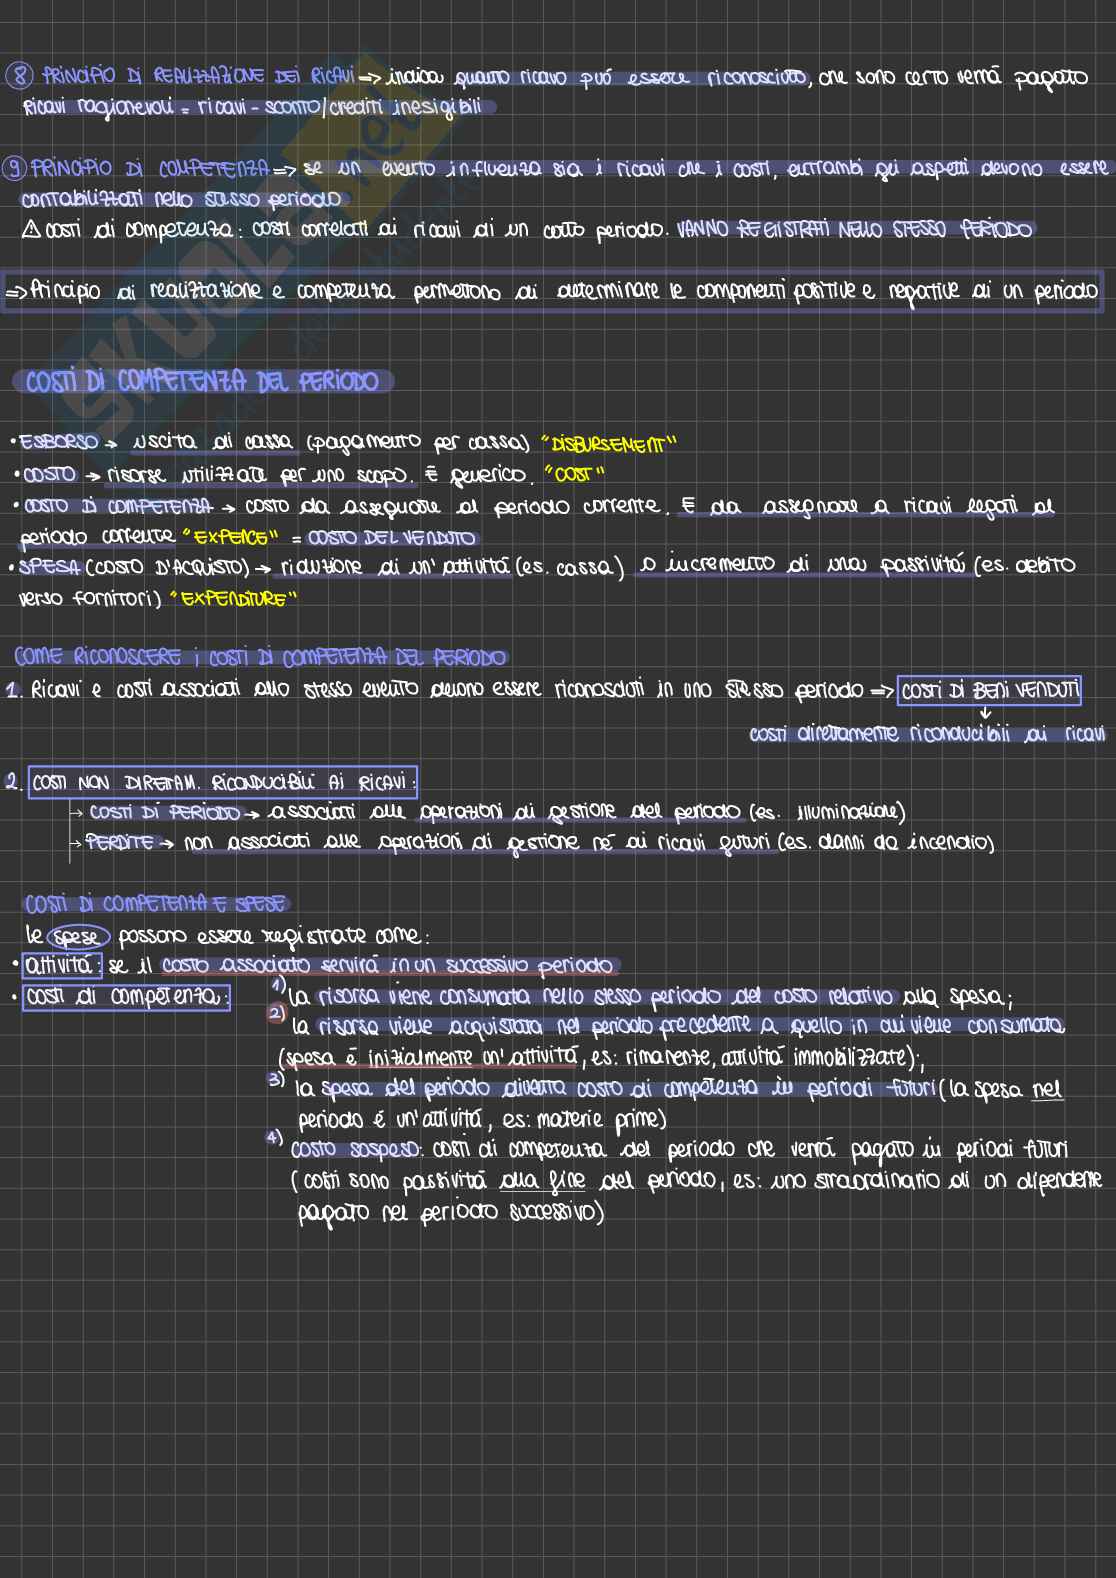Select the yellow 'EXPENCE' term
This screenshot has height=1578, width=1116.
pos(230,537)
